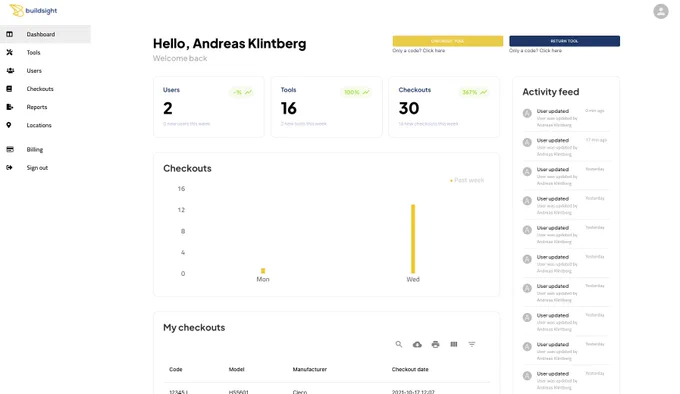Sort table by Model column header

tap(236, 369)
